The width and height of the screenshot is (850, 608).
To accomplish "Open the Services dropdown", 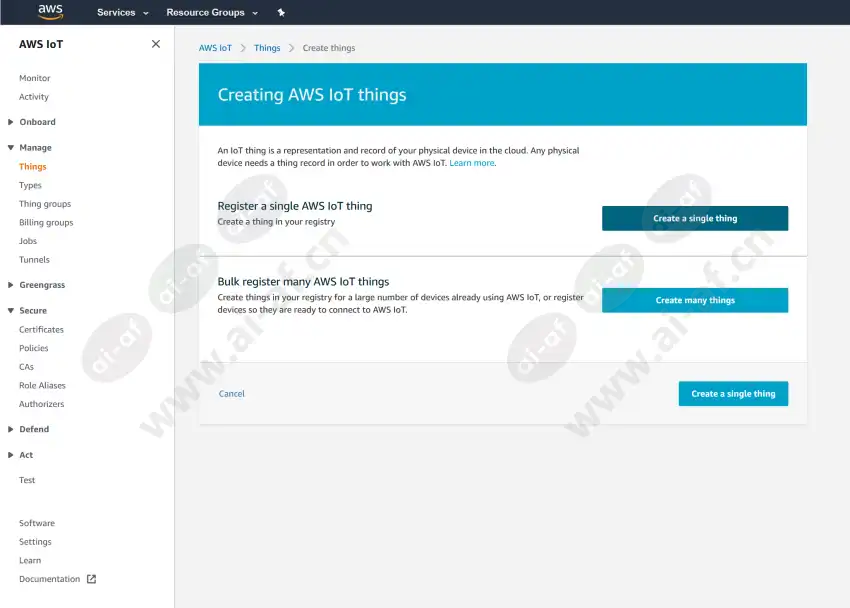I will coord(123,12).
